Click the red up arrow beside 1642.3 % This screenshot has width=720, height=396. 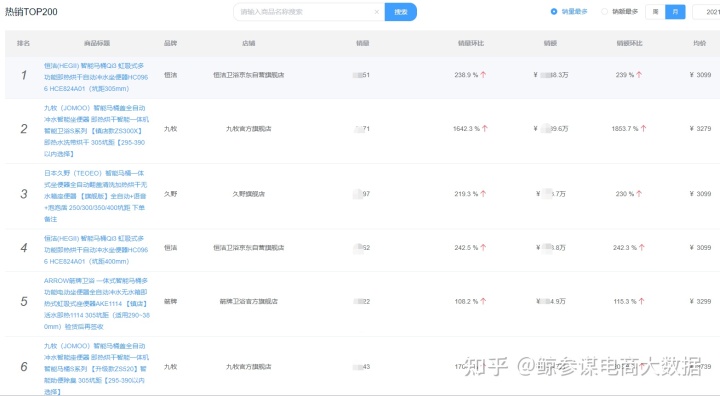coord(485,129)
